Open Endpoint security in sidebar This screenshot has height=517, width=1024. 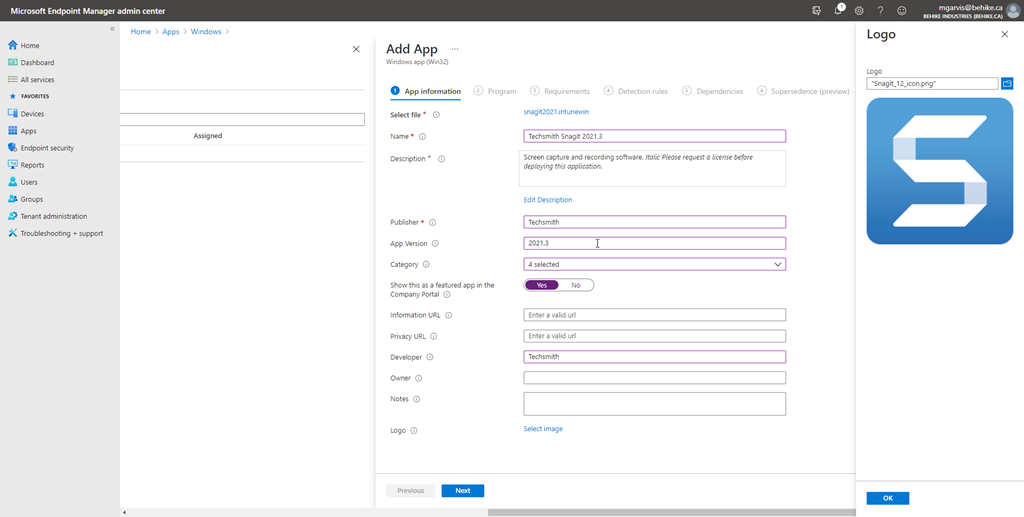pyautogui.click(x=47, y=148)
